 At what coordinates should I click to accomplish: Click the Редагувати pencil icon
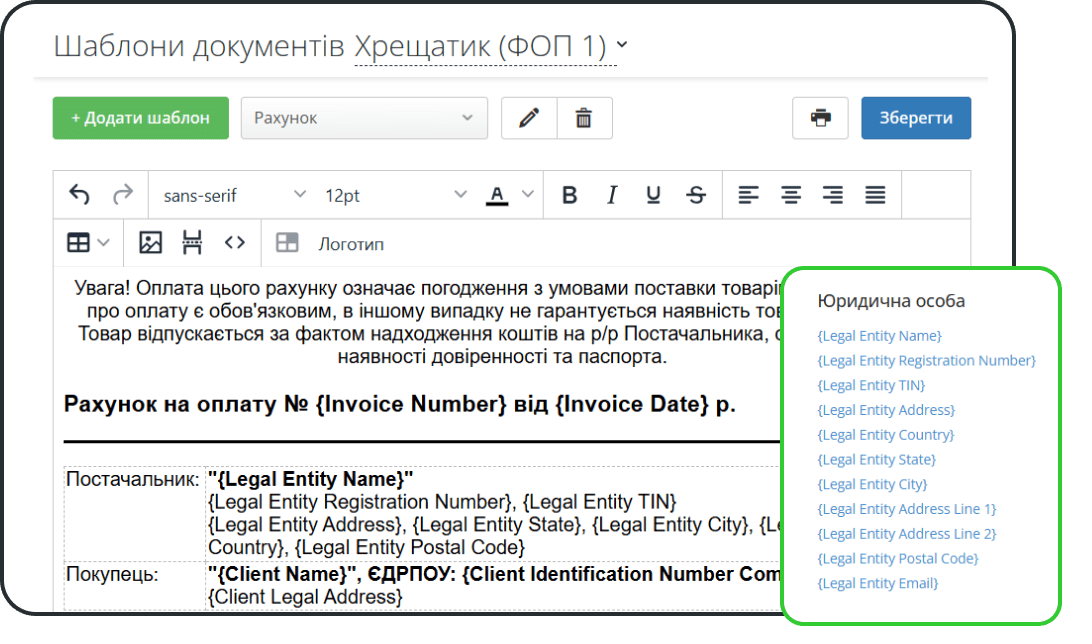pos(528,117)
